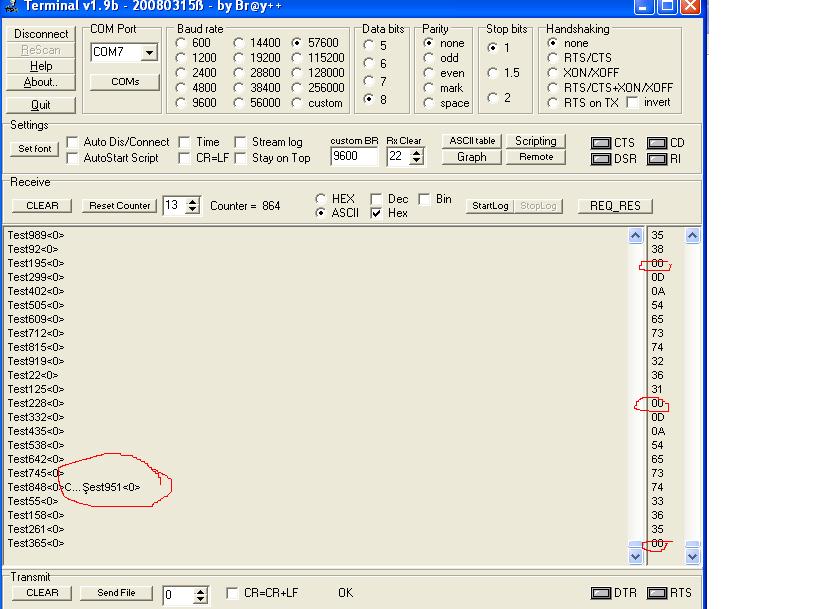The image size is (840, 609).
Task: Click the DSR indicator light
Action: pyautogui.click(x=601, y=159)
